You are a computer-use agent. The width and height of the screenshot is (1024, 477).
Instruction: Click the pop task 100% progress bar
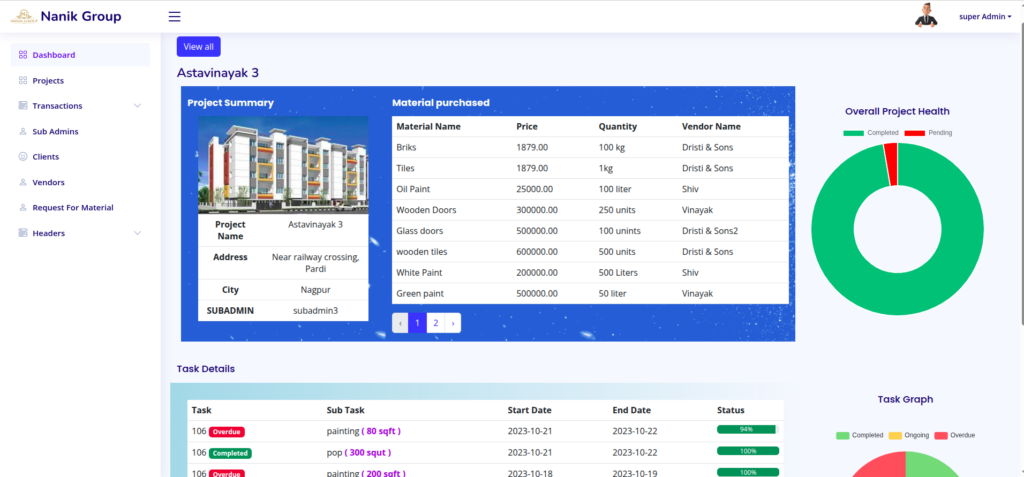click(x=748, y=451)
